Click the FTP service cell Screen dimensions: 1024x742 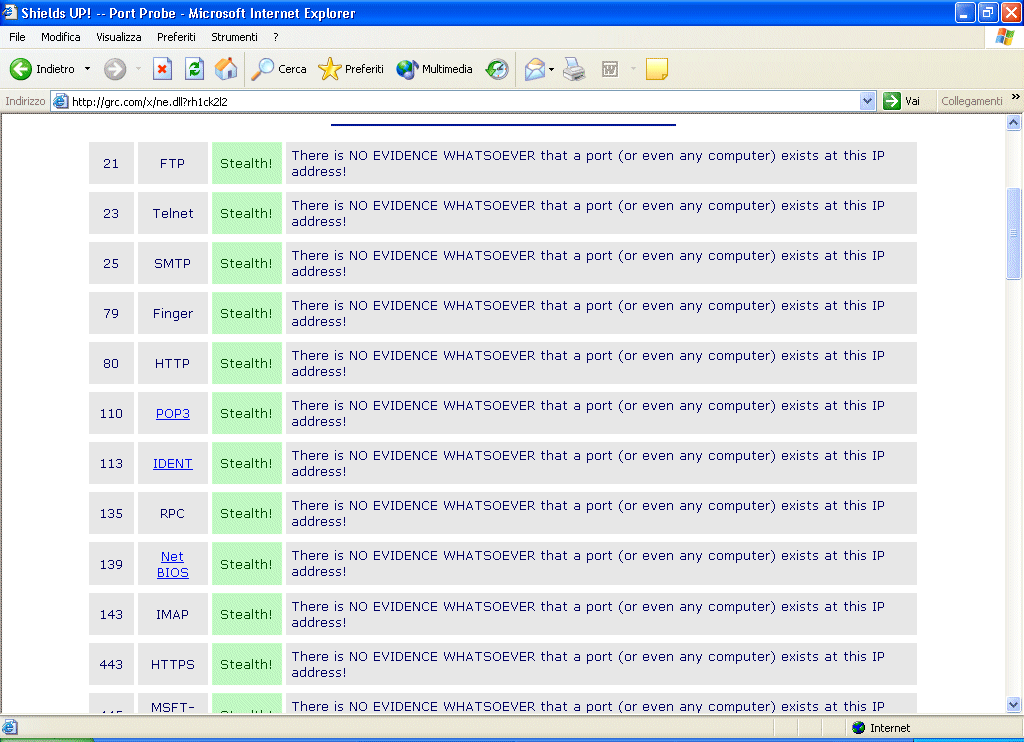click(x=172, y=163)
